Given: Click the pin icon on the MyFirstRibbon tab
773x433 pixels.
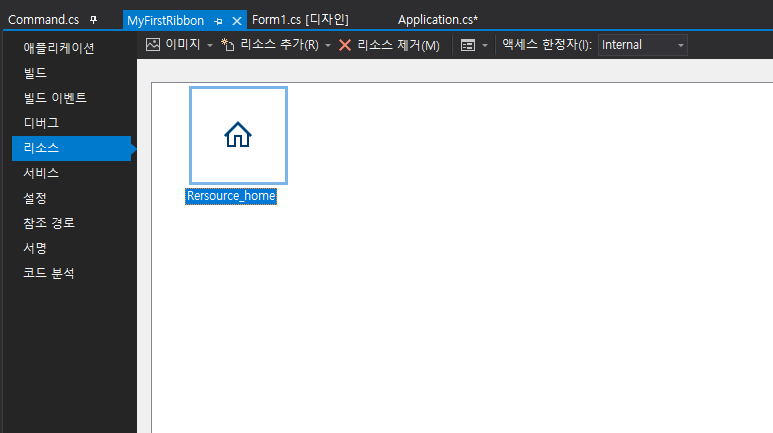Looking at the screenshot, I should 218,21.
